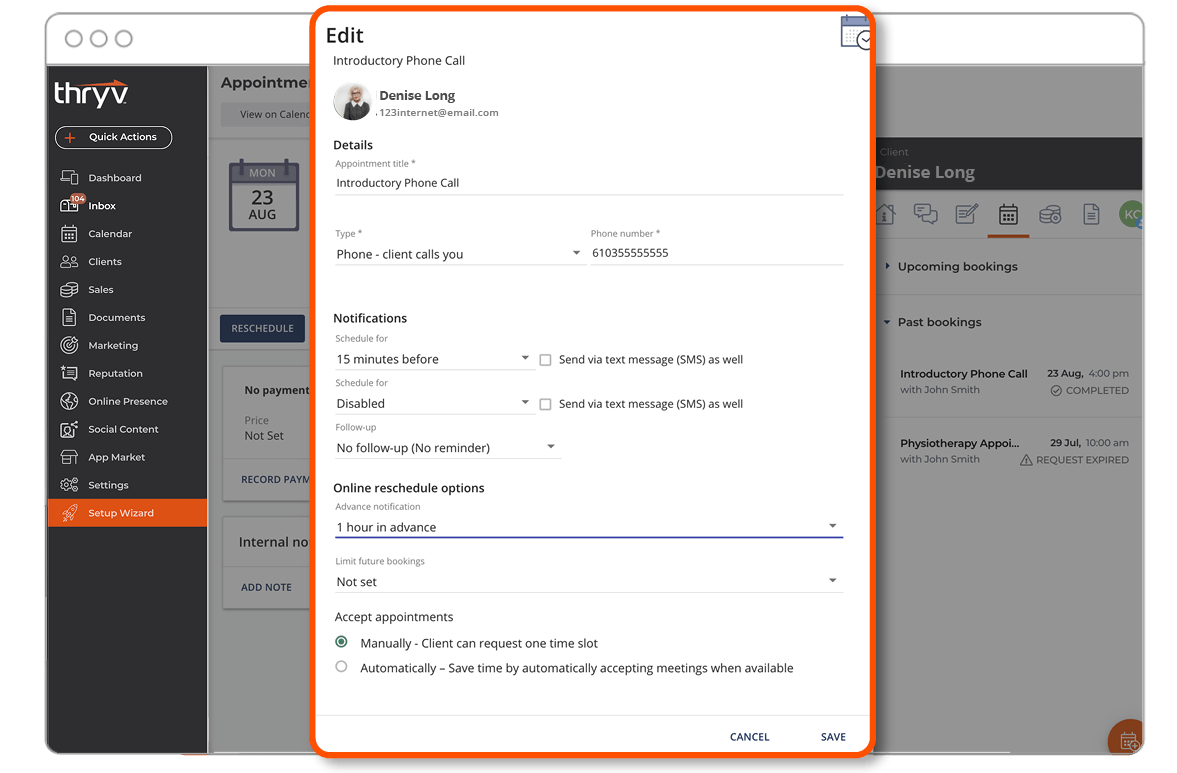This screenshot has width=1177, height=773.
Task: Enable SMS for 15 minutes before reminder
Action: tap(546, 360)
